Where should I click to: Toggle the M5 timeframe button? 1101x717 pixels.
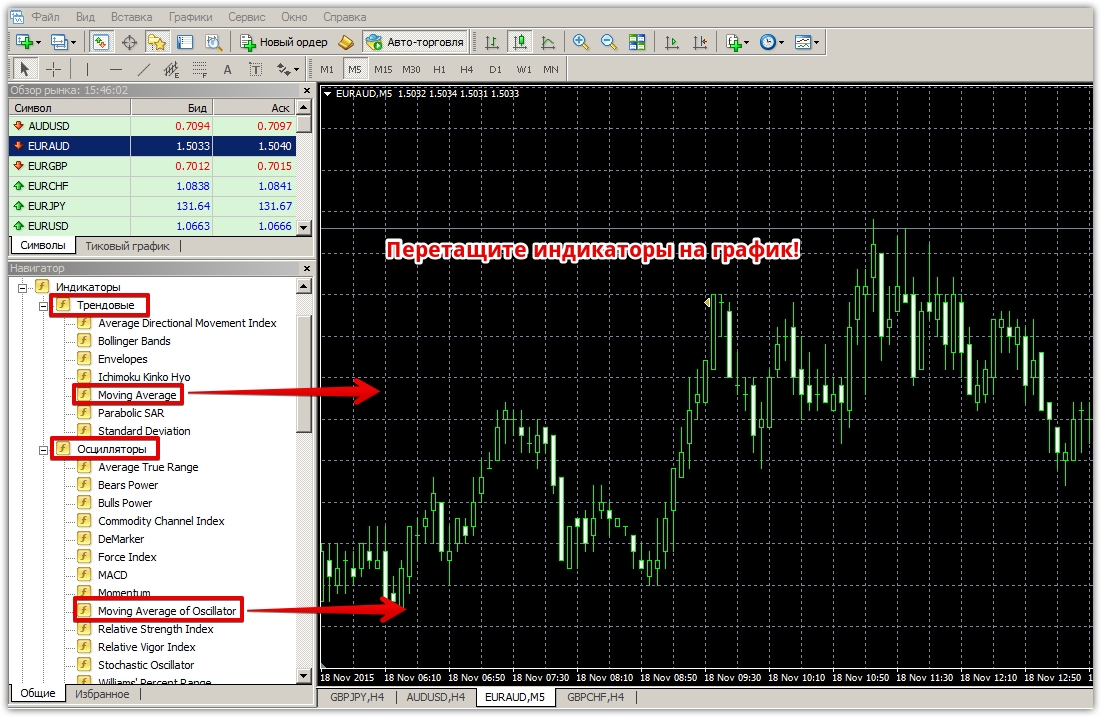[355, 69]
